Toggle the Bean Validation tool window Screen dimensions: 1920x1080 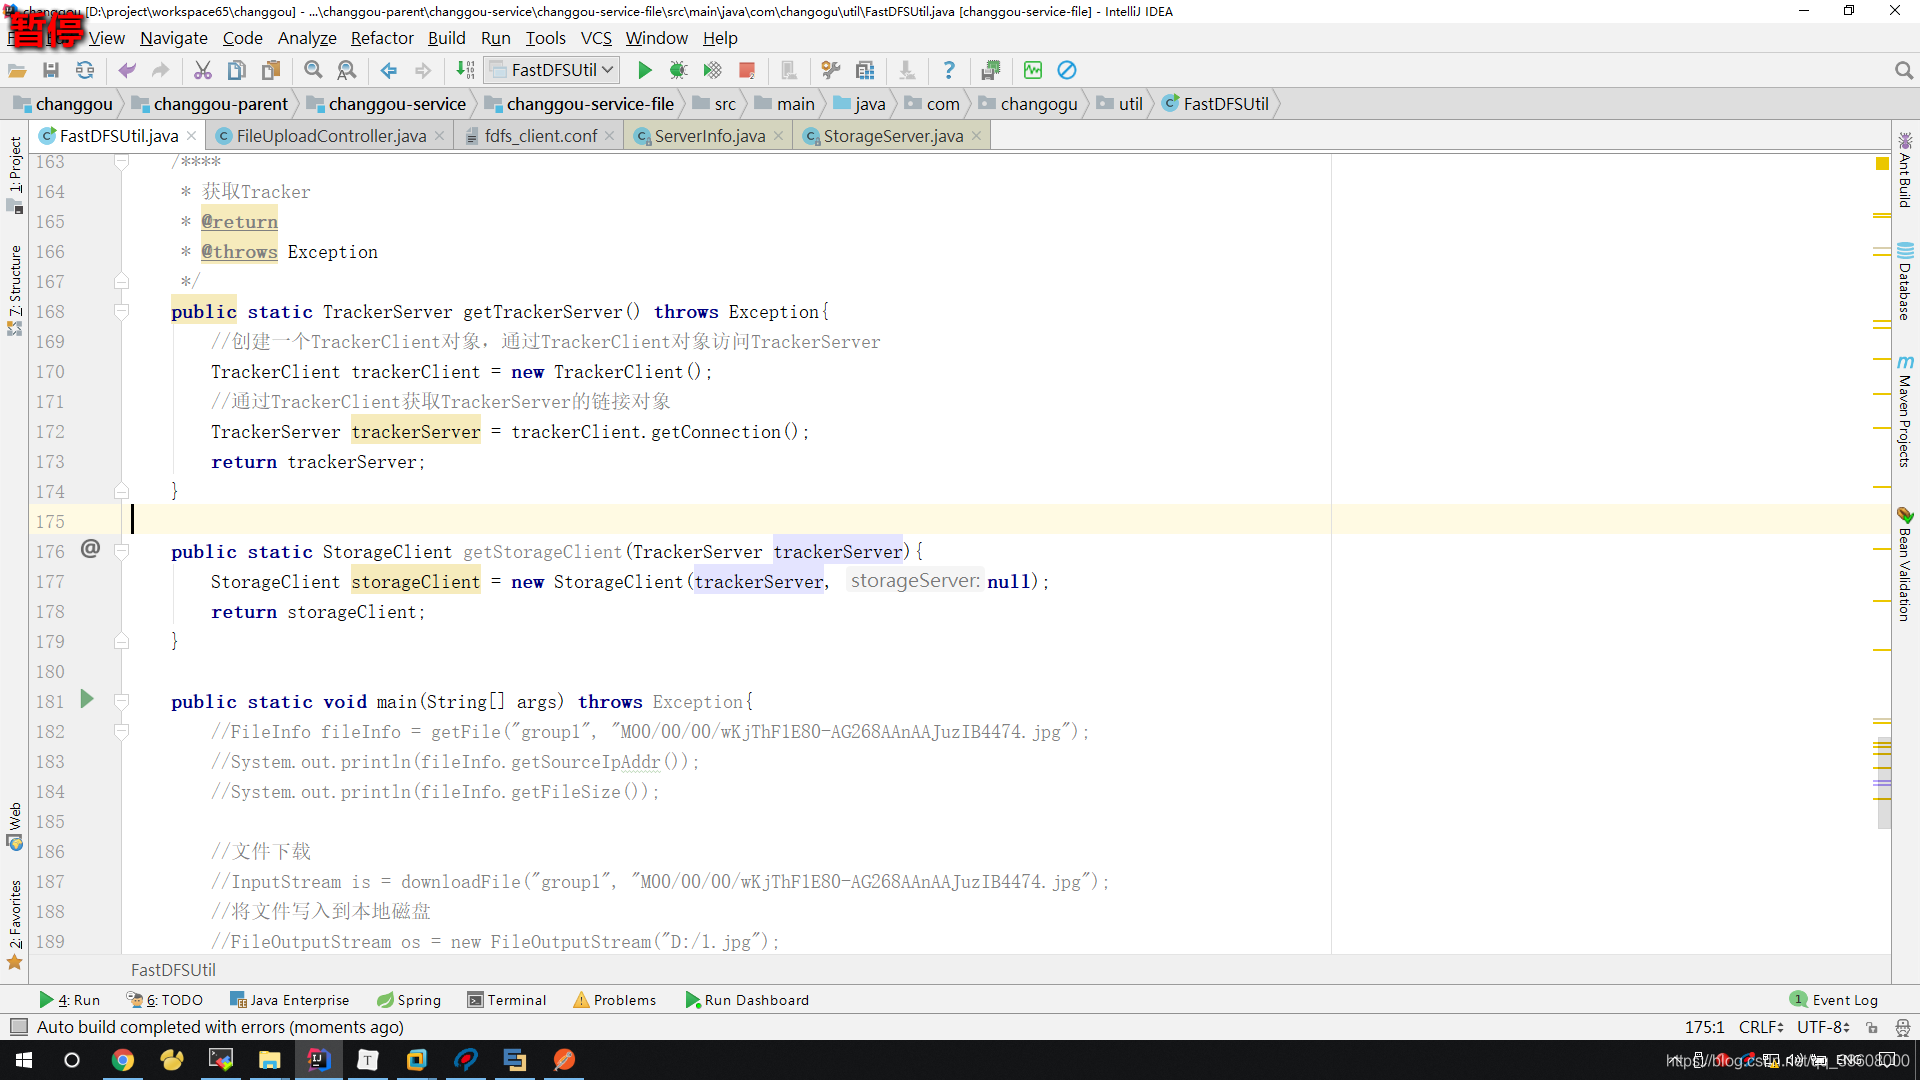click(1905, 565)
